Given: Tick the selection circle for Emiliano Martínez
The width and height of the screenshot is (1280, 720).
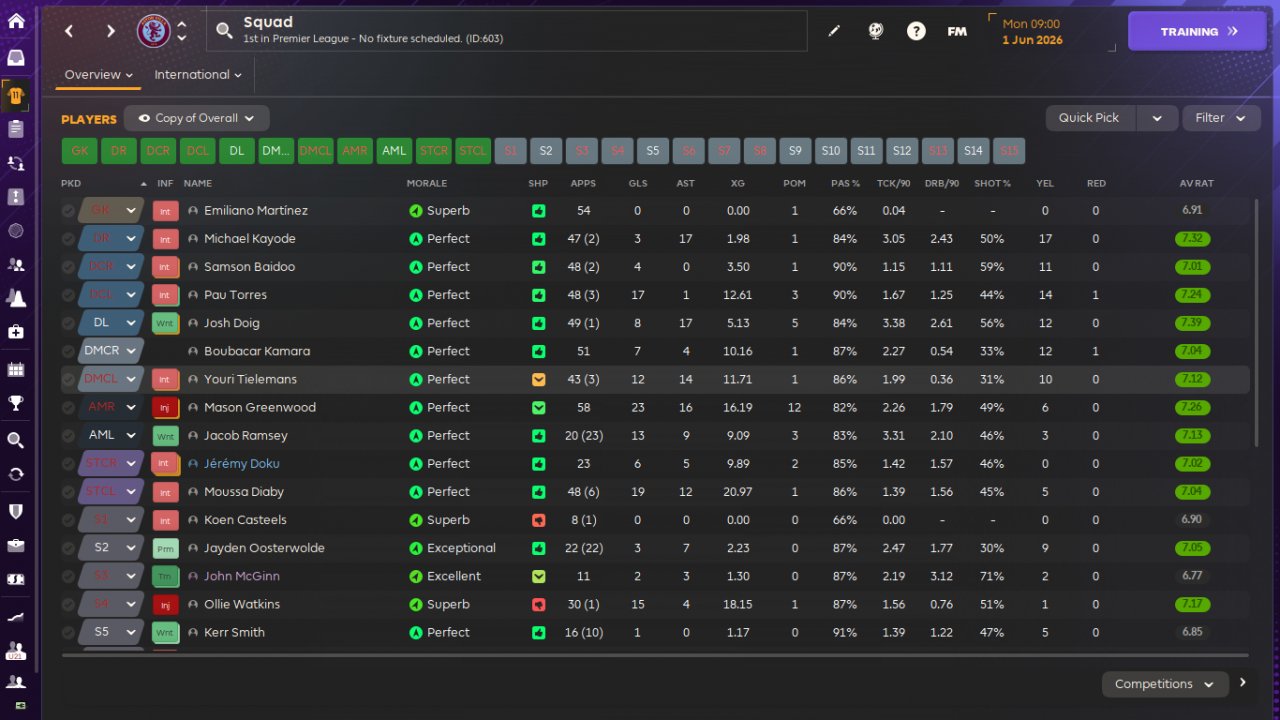Looking at the screenshot, I should tap(68, 211).
